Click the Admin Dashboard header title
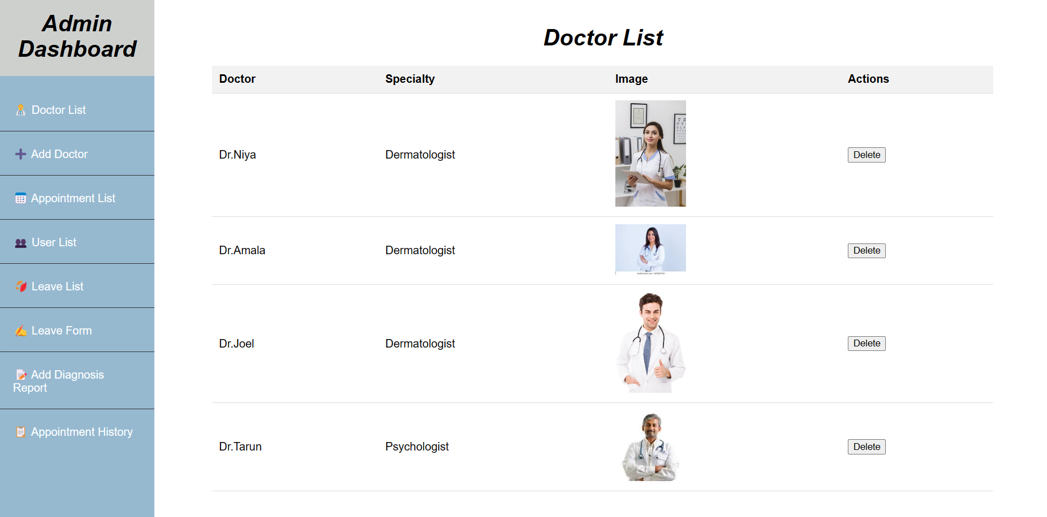Viewport: 1047px width, 517px height. [77, 36]
